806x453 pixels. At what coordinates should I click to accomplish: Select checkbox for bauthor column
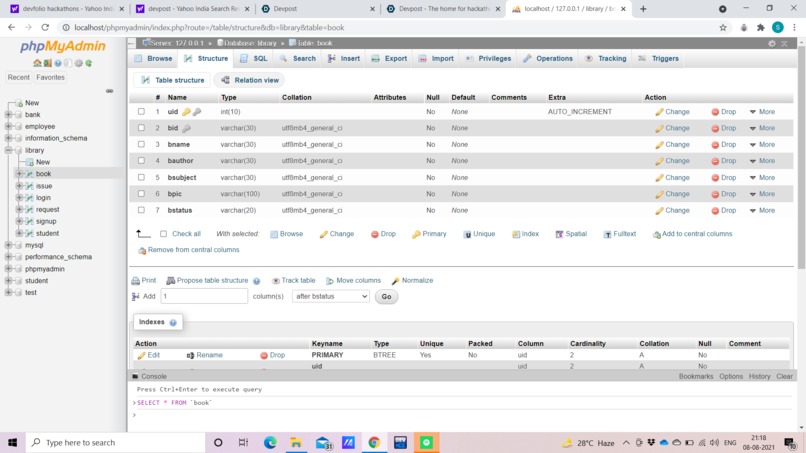(x=141, y=161)
